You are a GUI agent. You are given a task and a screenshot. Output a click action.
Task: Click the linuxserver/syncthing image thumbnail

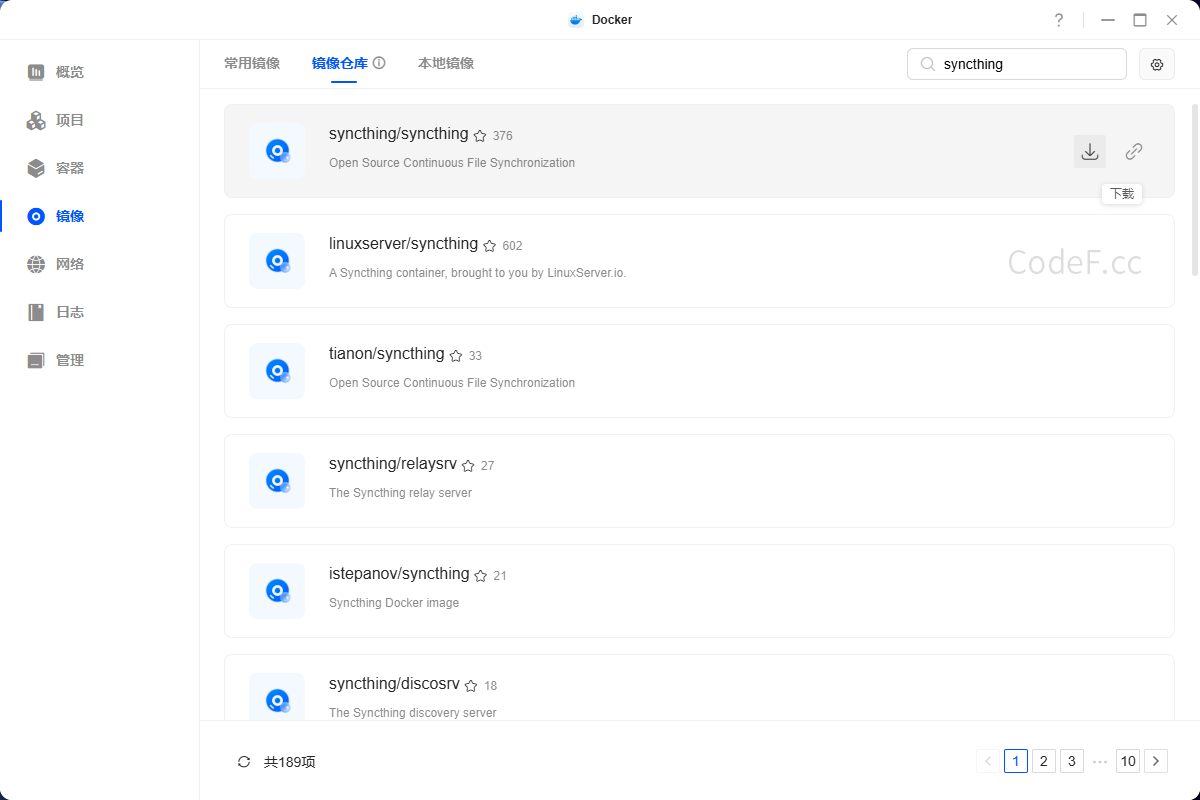277,261
